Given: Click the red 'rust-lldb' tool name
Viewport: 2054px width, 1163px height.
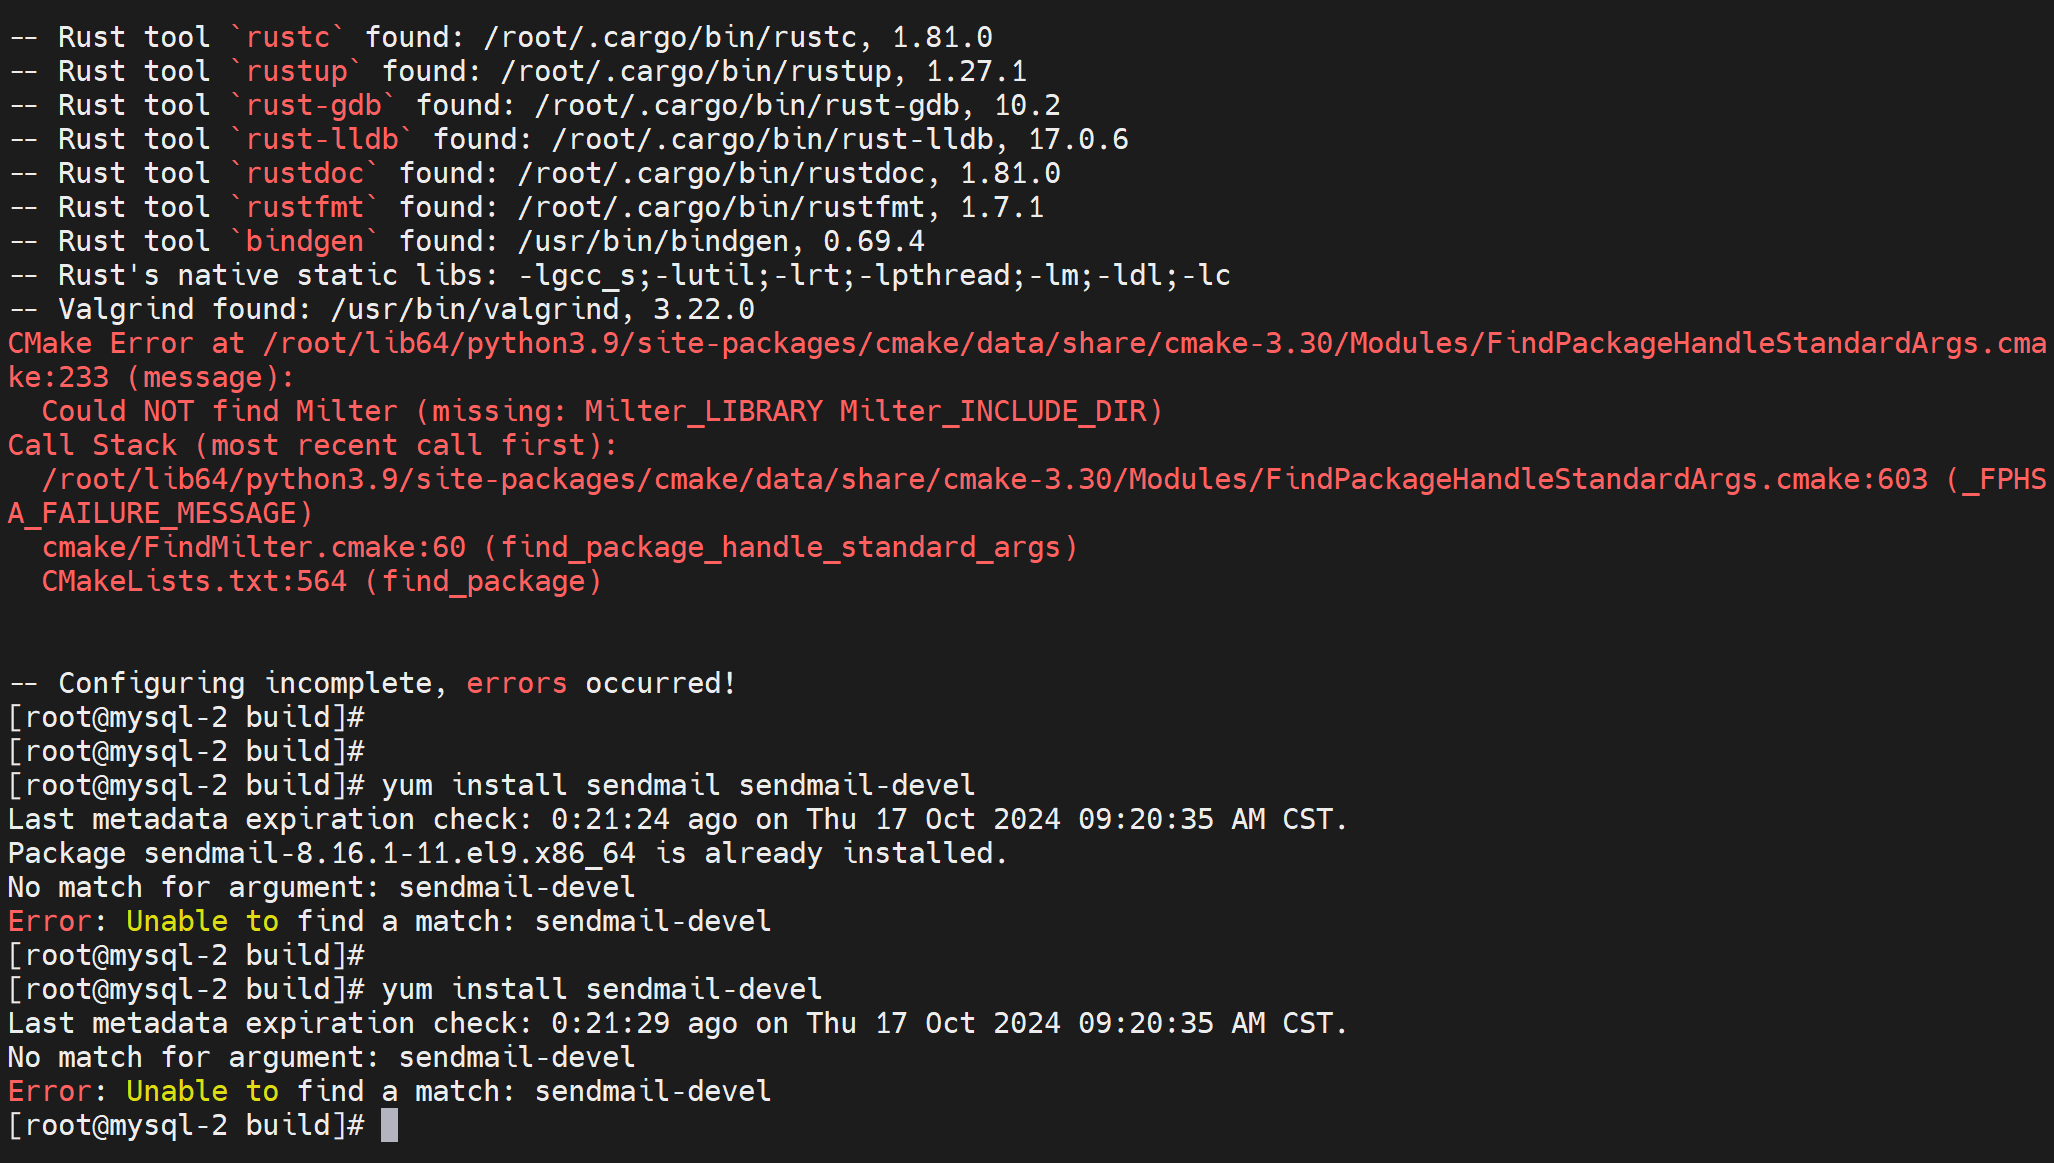Looking at the screenshot, I should pos(322,139).
